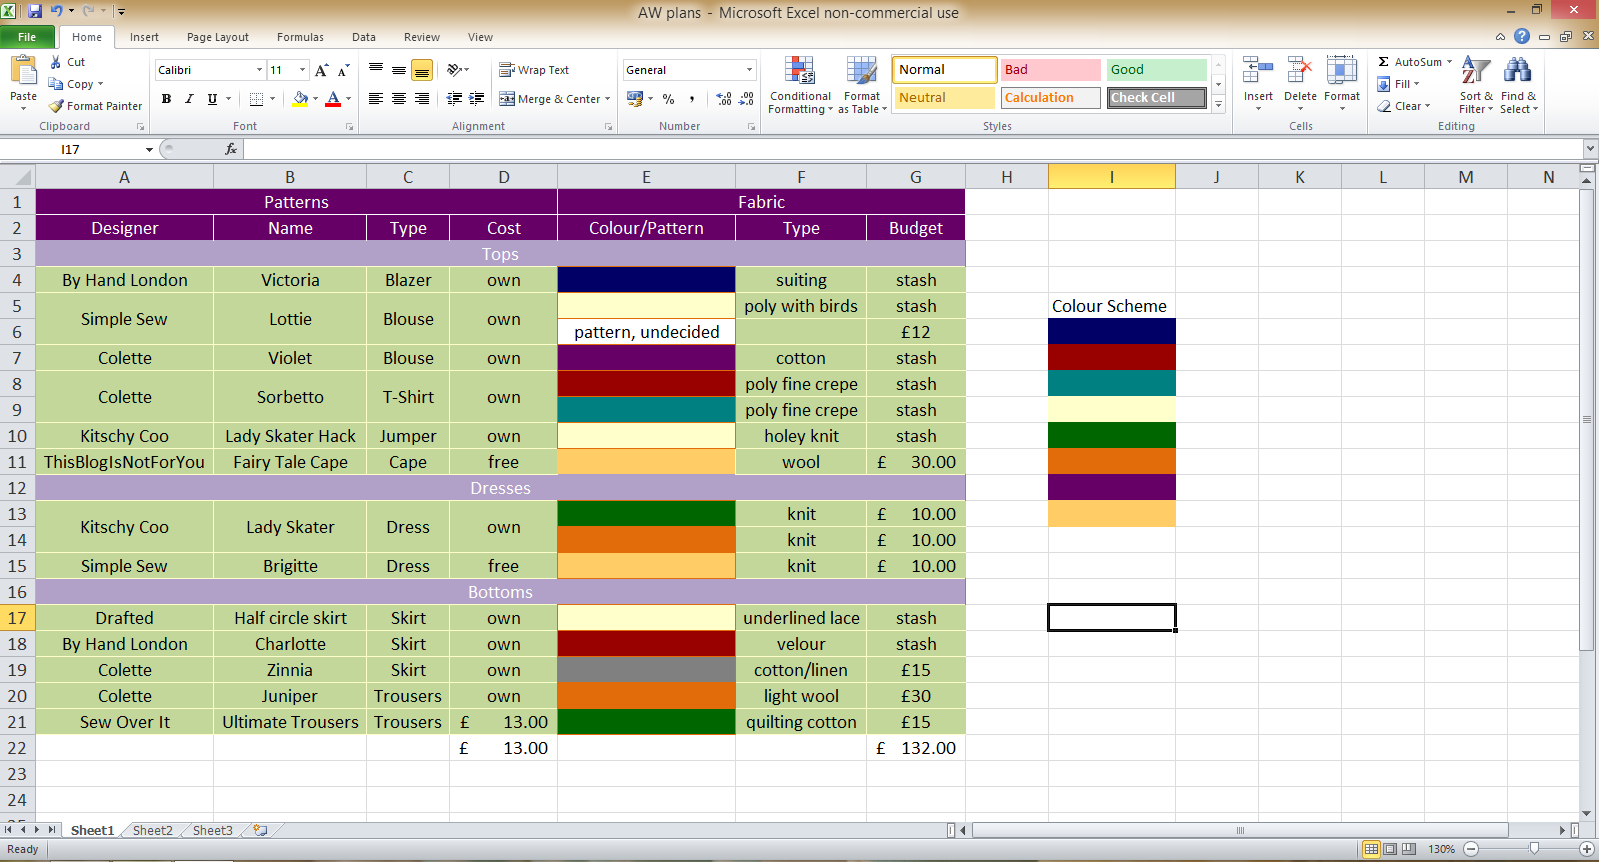Open the Find & Select menu
The image size is (1600, 862).
coord(1518,86)
